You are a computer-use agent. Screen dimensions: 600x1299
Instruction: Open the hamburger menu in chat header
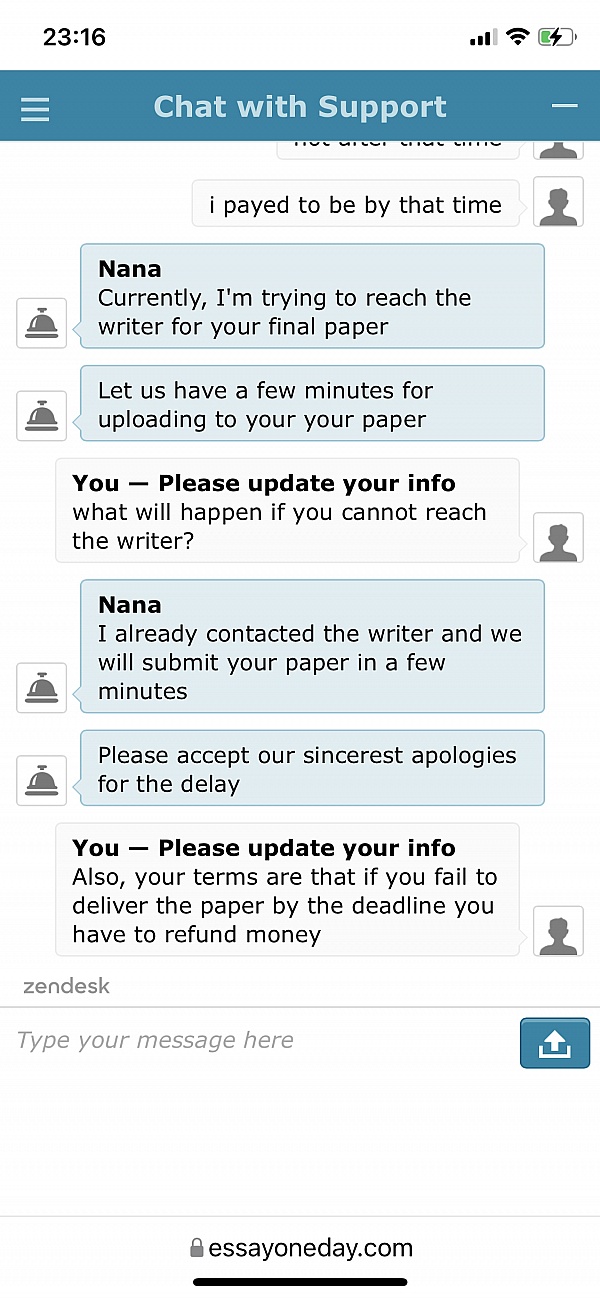pyautogui.click(x=35, y=109)
